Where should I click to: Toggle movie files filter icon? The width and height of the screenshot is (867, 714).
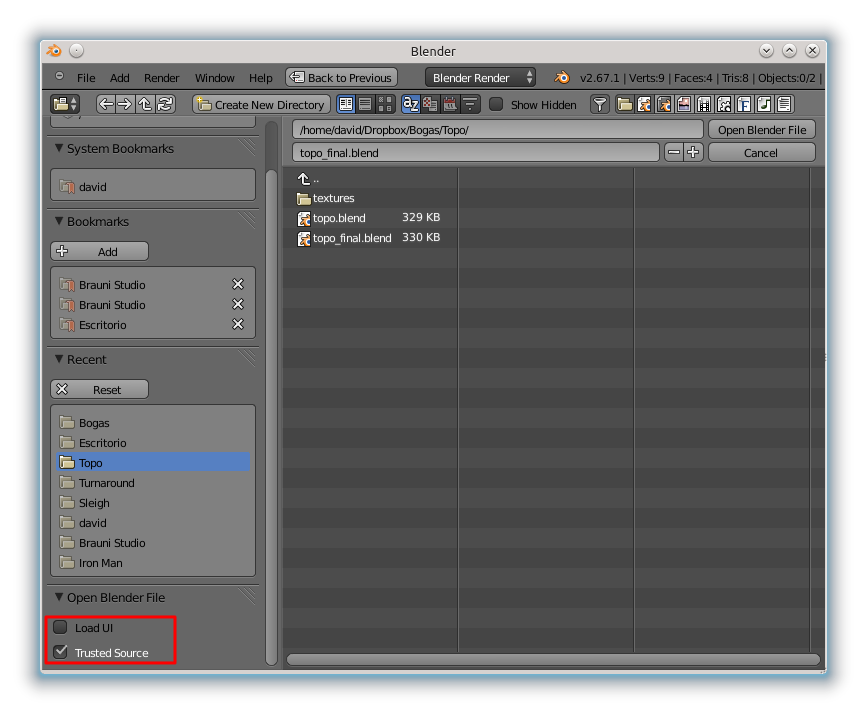coord(704,104)
